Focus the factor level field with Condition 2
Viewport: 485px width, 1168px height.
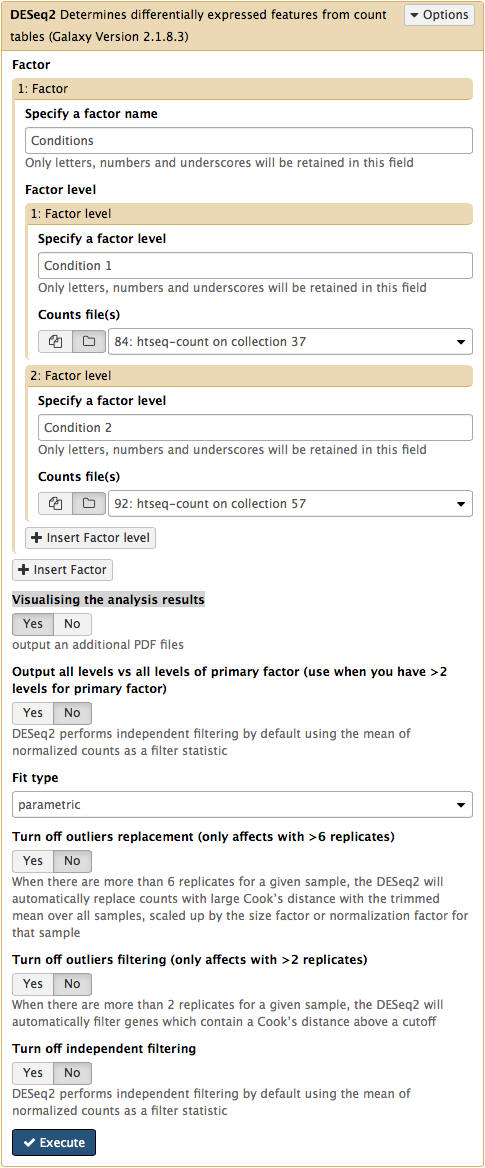[256, 428]
